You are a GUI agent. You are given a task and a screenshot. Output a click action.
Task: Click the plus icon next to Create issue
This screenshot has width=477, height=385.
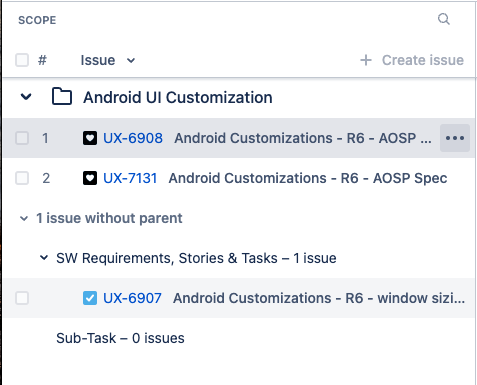(x=366, y=60)
